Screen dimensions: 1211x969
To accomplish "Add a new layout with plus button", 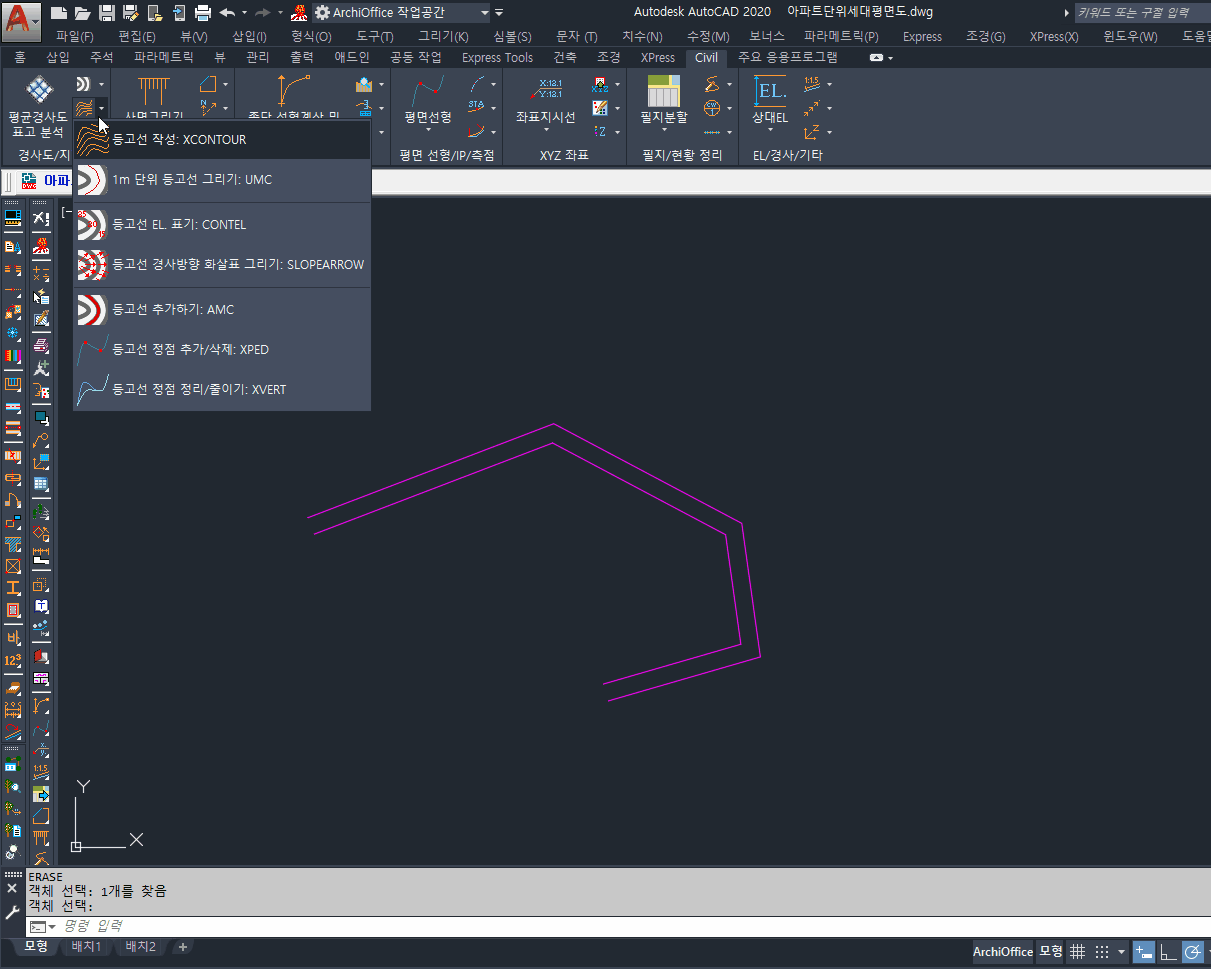I will [x=182, y=946].
